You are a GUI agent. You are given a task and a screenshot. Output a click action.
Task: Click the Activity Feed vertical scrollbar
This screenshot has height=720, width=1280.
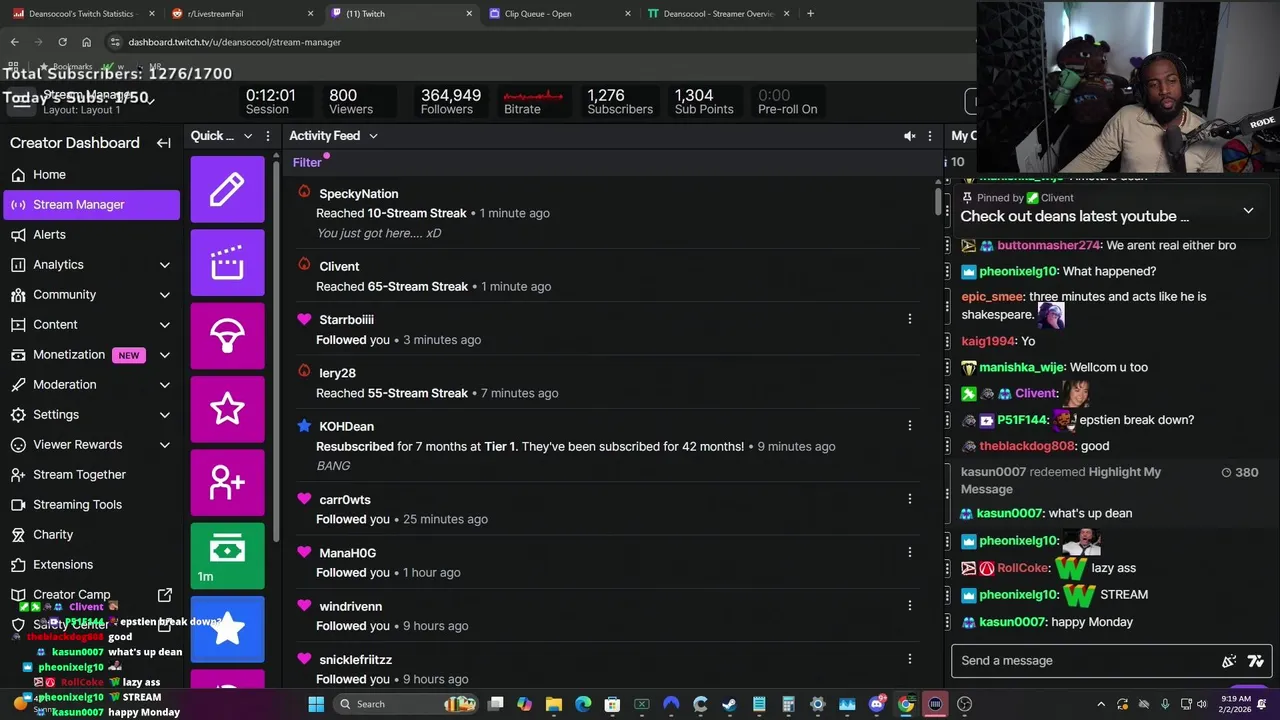[x=938, y=200]
